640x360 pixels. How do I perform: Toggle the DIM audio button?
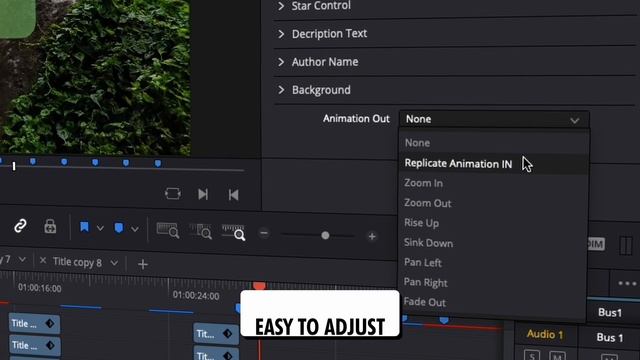coord(596,244)
